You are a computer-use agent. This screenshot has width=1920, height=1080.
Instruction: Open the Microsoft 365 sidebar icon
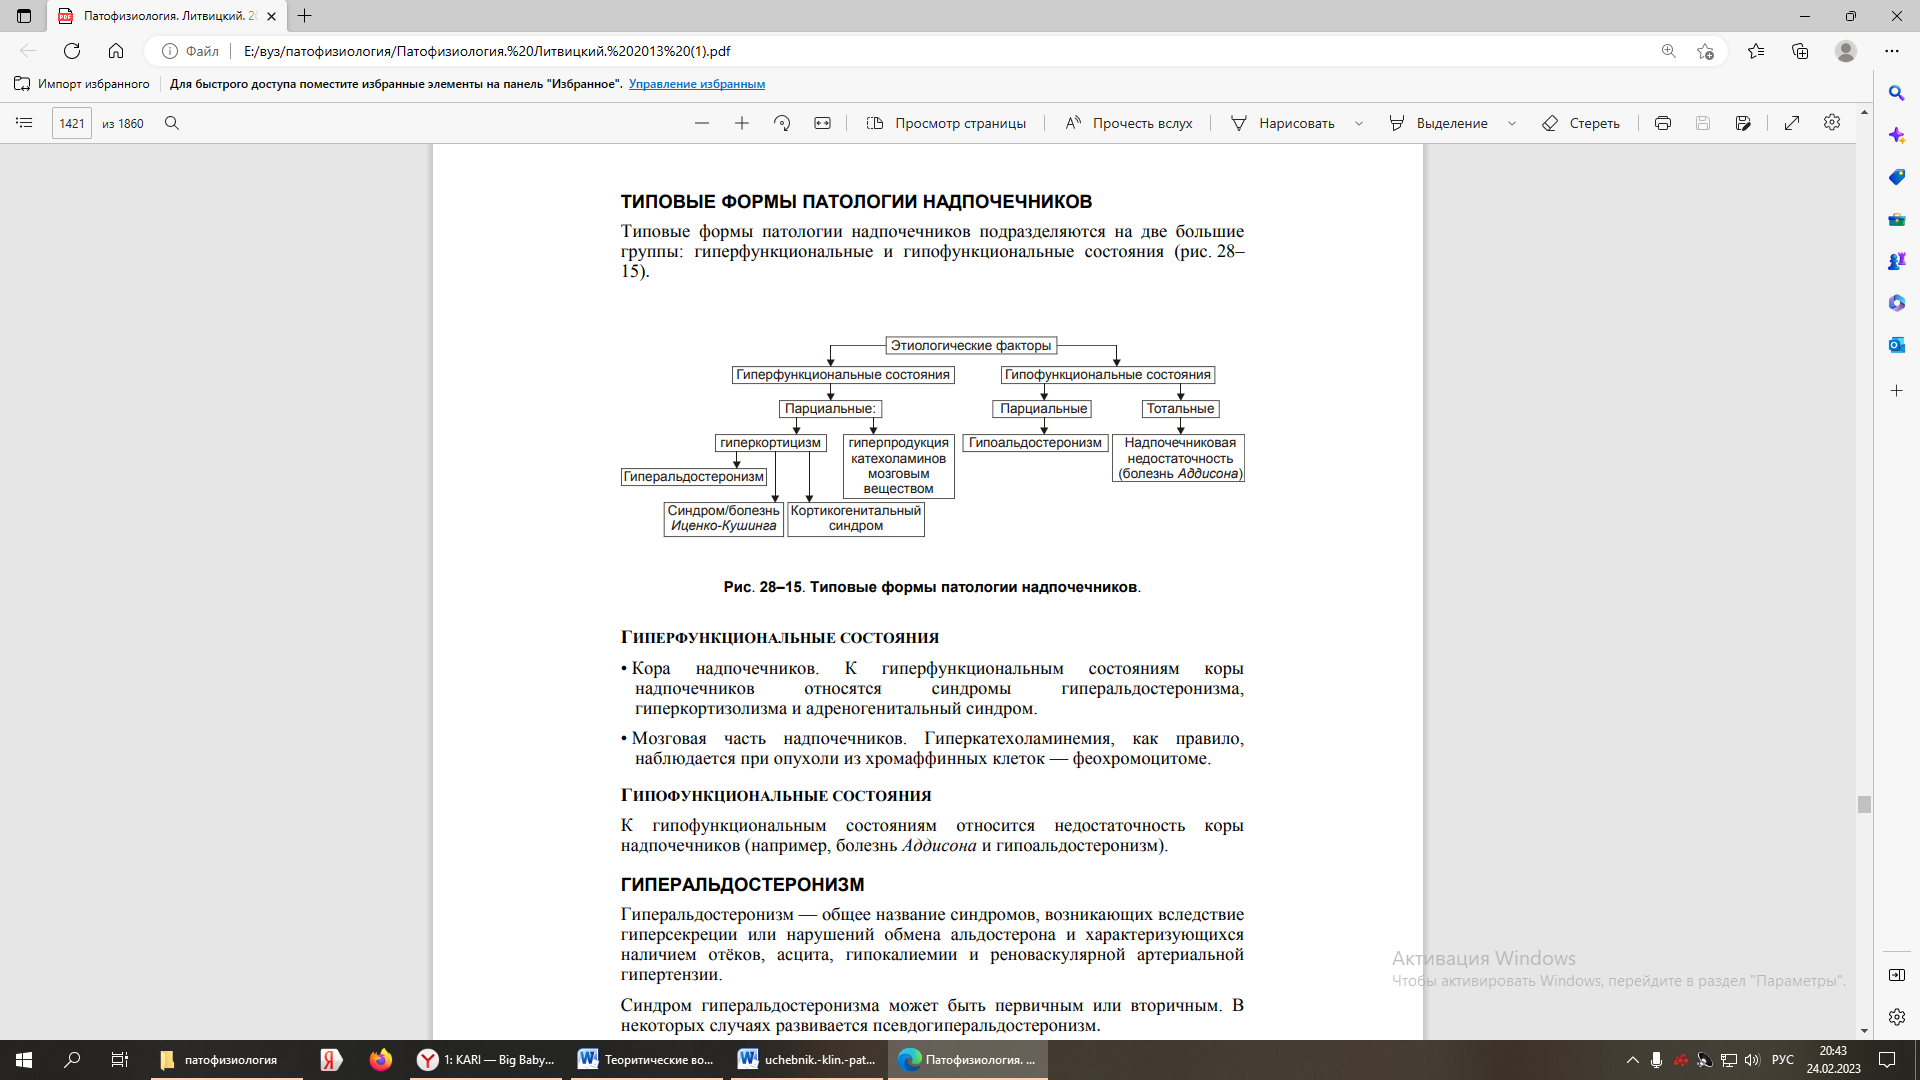[x=1896, y=303]
